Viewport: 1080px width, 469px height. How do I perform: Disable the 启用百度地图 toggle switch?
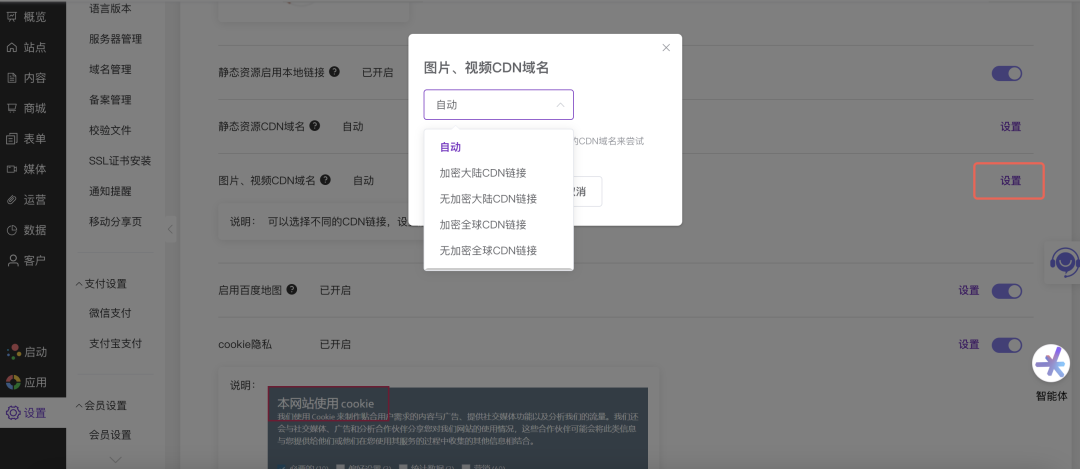pyautogui.click(x=1006, y=291)
